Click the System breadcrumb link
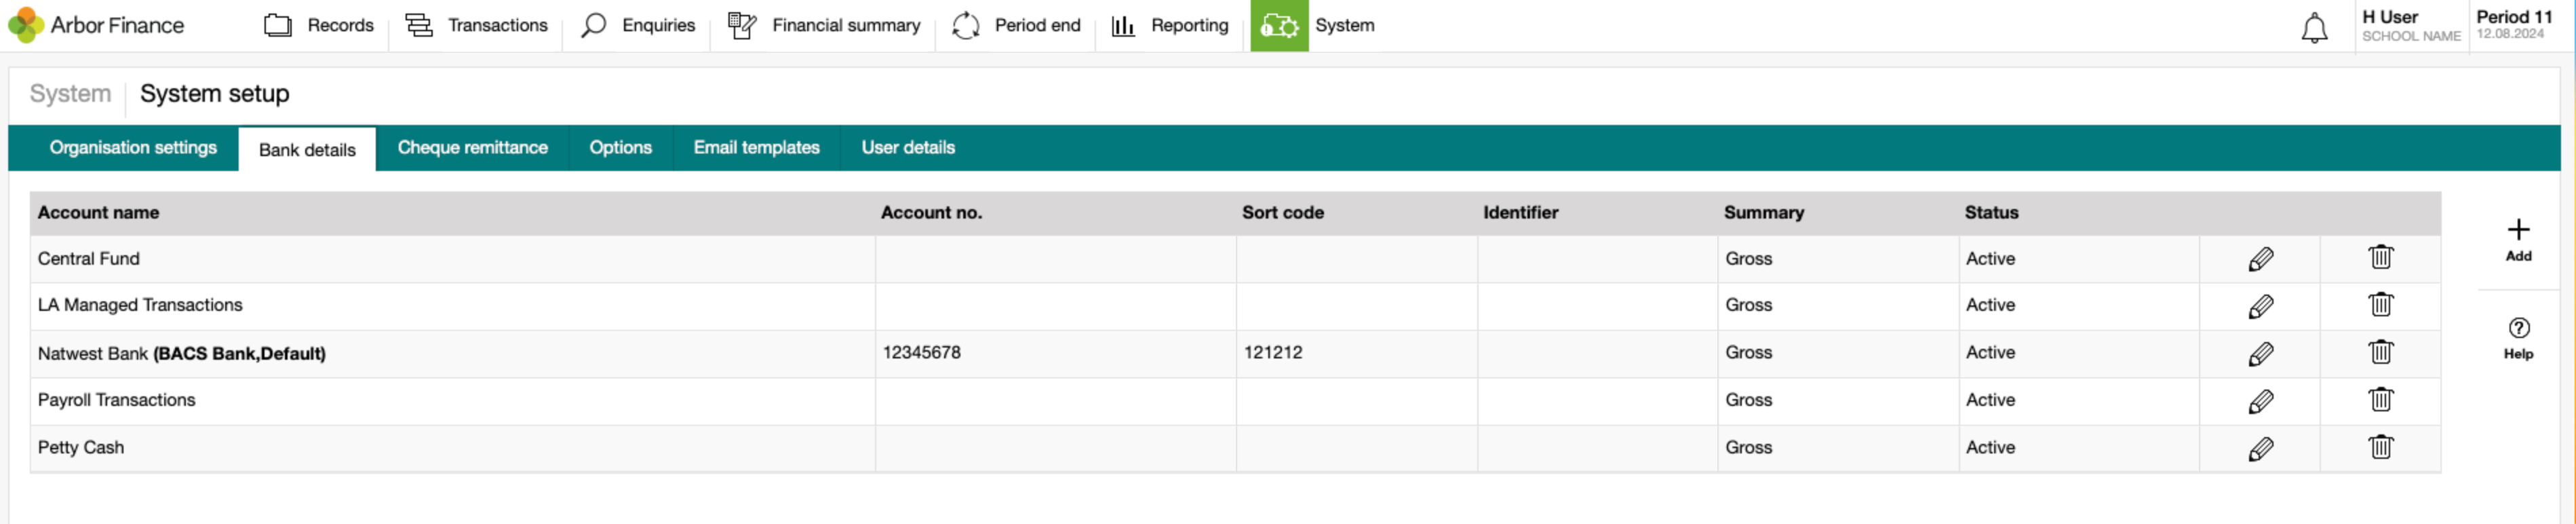The width and height of the screenshot is (2576, 524). coord(70,93)
